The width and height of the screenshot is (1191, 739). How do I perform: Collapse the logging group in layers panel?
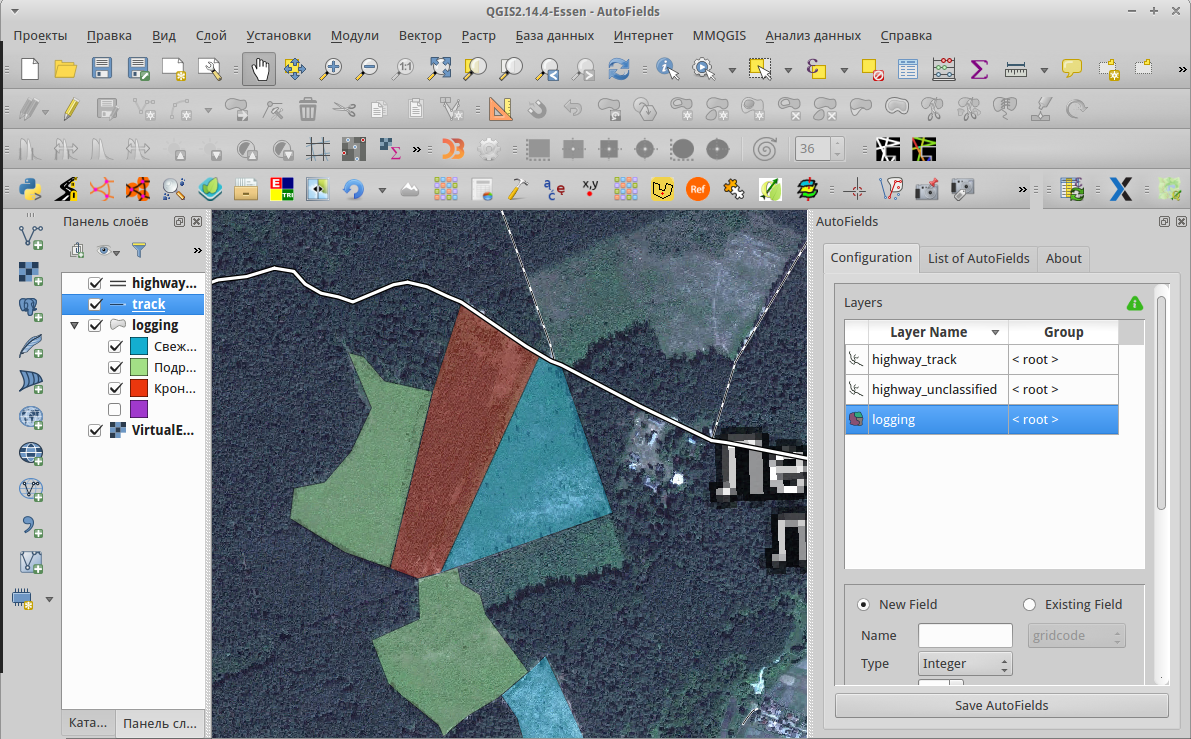click(x=74, y=325)
